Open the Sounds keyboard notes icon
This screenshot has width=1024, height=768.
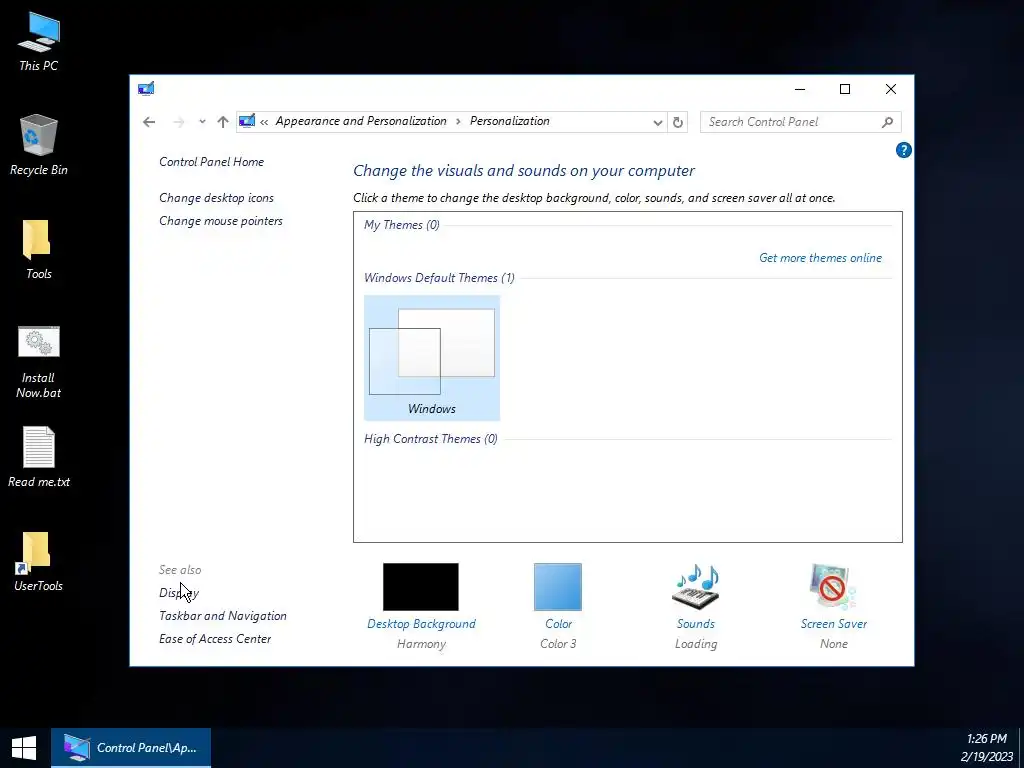click(696, 586)
